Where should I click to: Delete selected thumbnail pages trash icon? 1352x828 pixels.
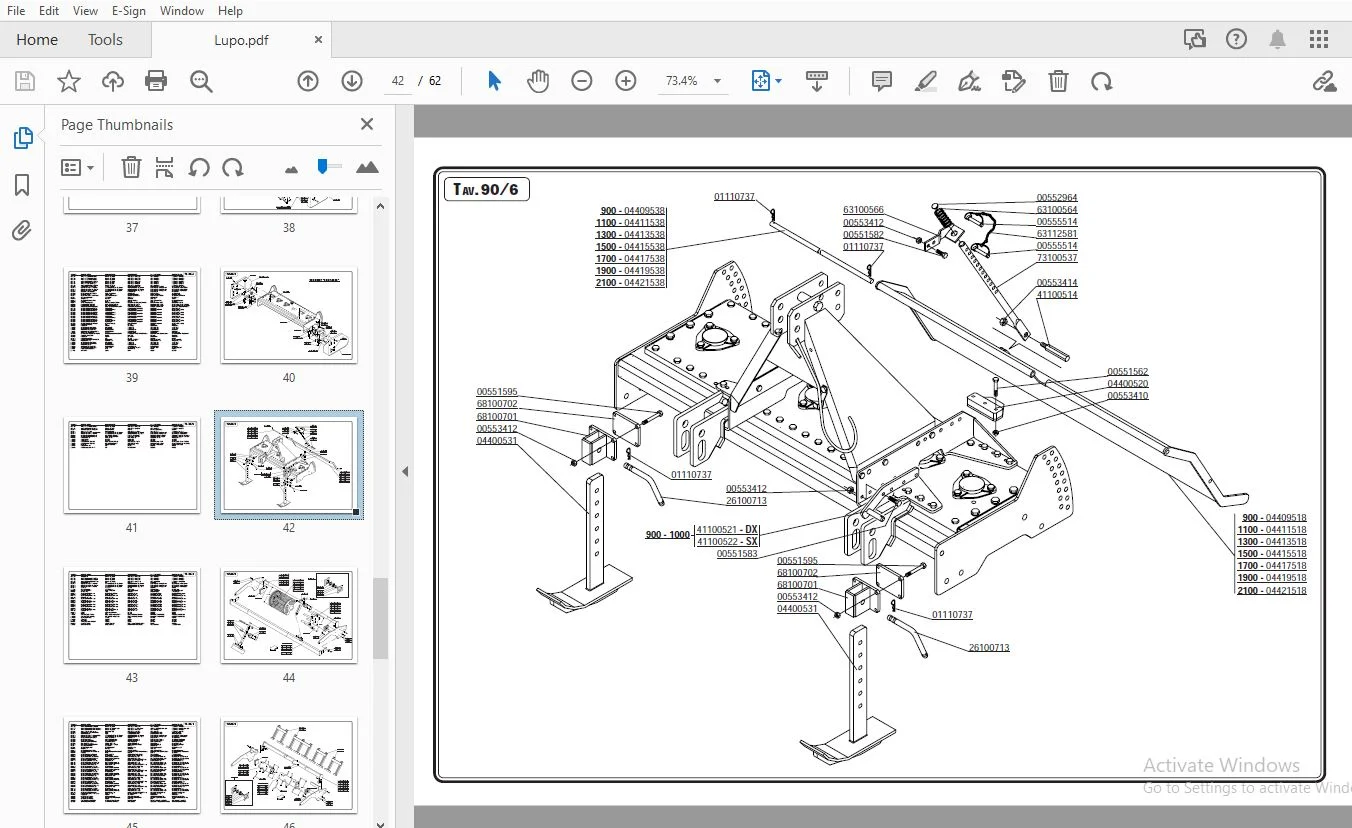[131, 167]
